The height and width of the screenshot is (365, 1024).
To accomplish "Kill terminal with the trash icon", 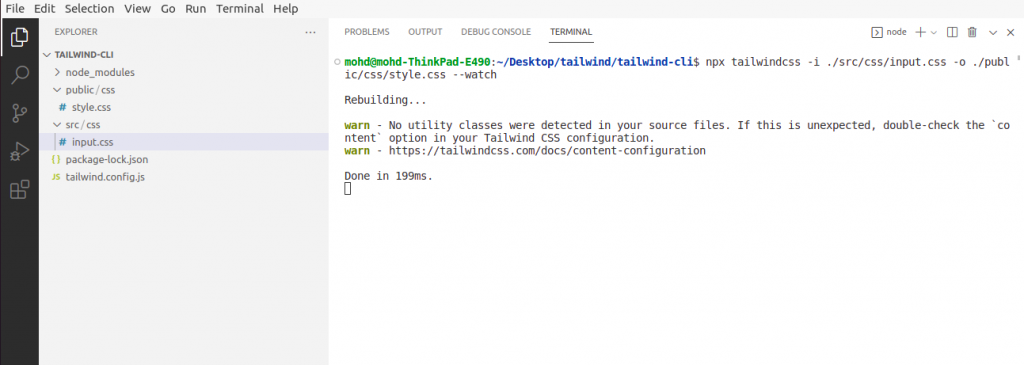I will (x=972, y=32).
